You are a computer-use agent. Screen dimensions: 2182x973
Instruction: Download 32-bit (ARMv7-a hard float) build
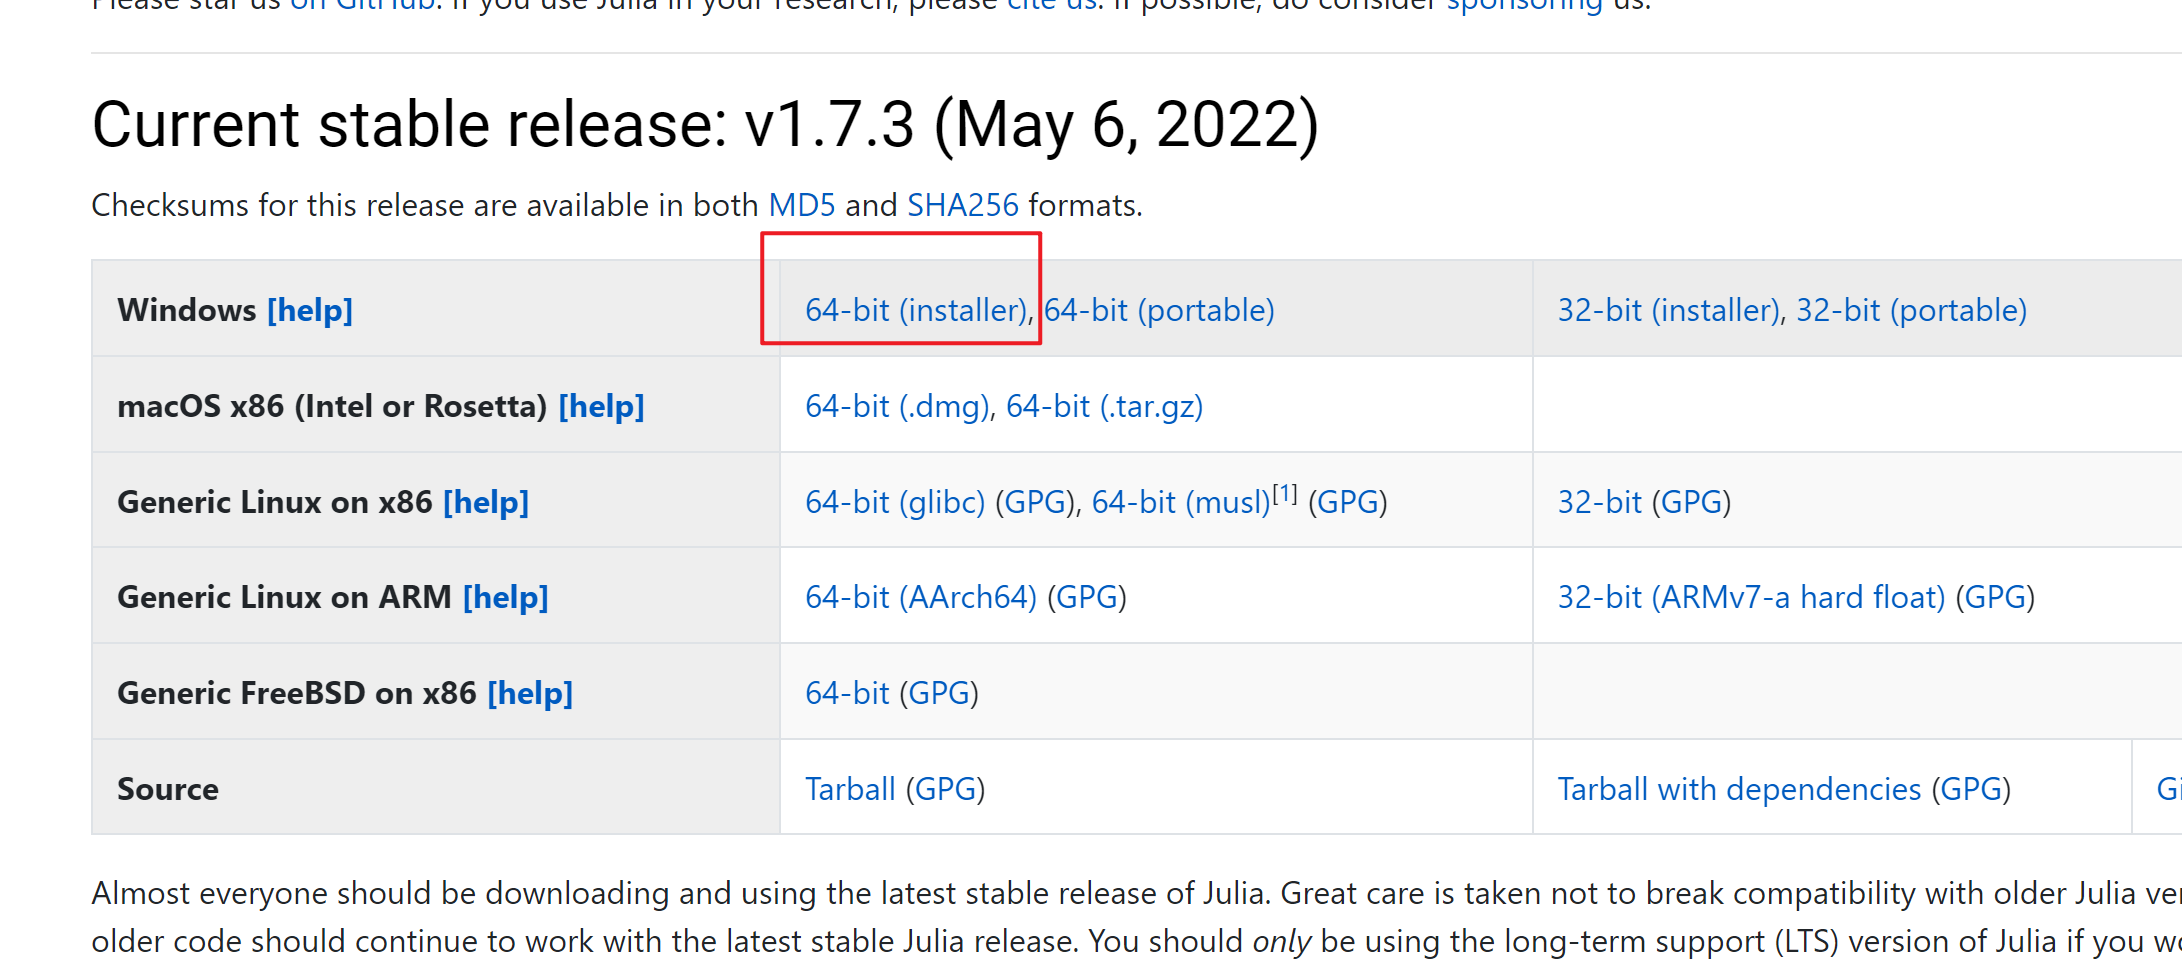(x=1751, y=597)
